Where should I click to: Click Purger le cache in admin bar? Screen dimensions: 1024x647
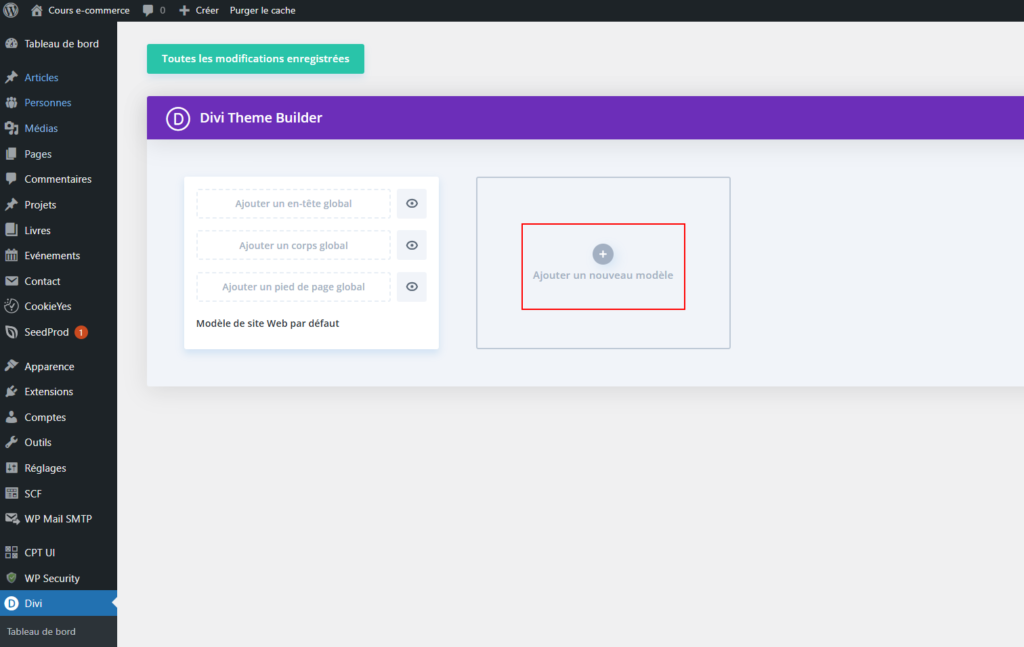[263, 10]
